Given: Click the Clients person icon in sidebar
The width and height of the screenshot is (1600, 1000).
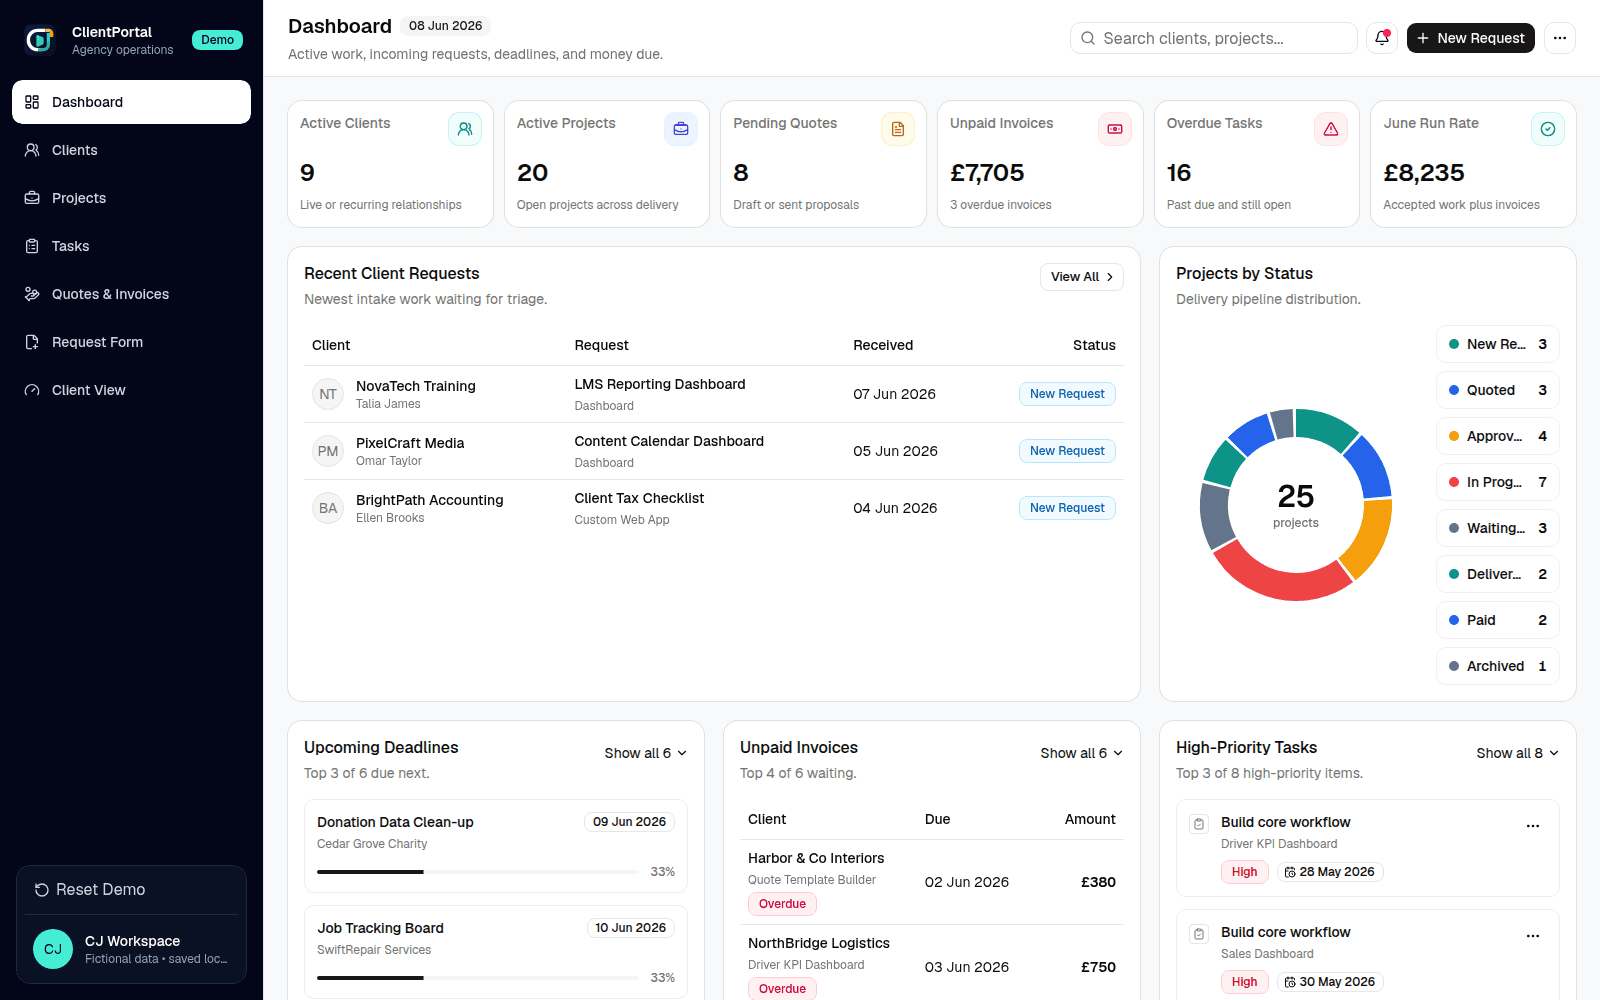Looking at the screenshot, I should point(32,150).
